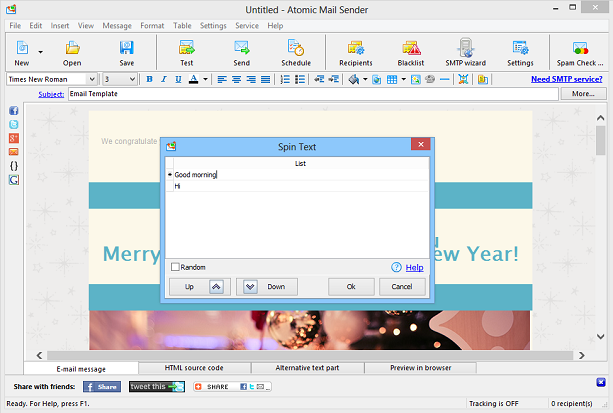Screen dimensions: 613x413
Task: Confirm with Ok in Spin Text dialog
Action: pos(351,287)
